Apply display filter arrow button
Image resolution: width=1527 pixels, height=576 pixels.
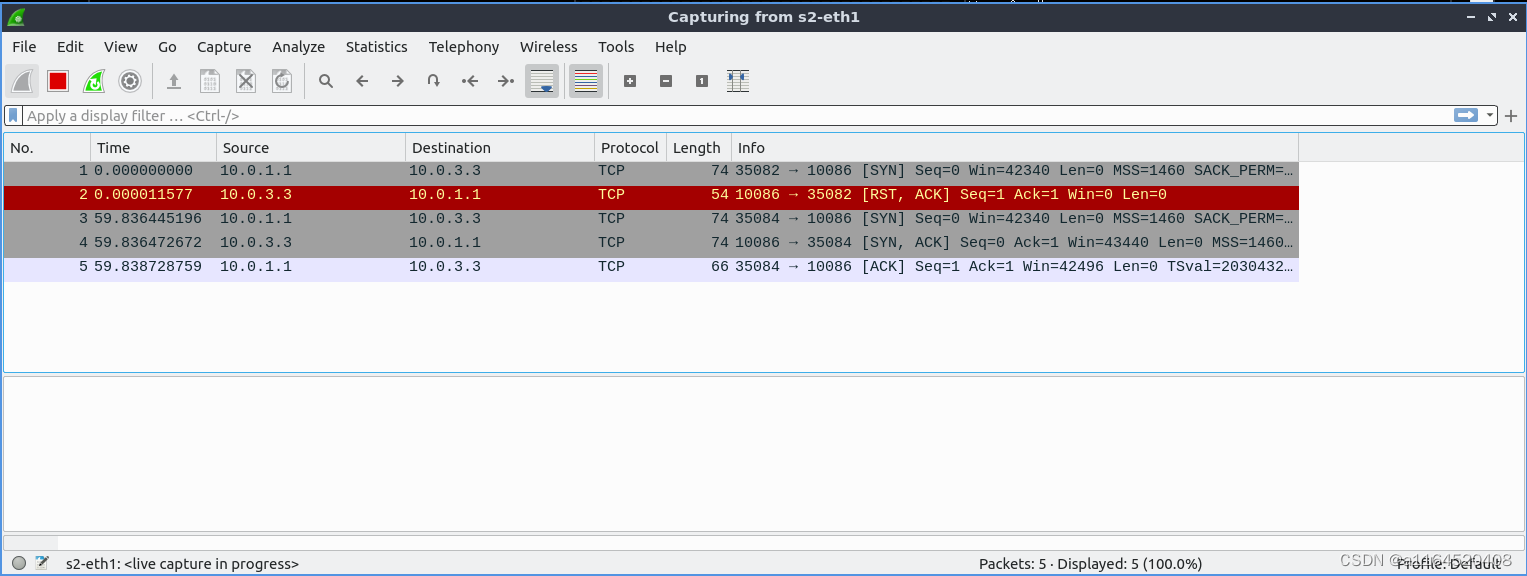[1466, 116]
